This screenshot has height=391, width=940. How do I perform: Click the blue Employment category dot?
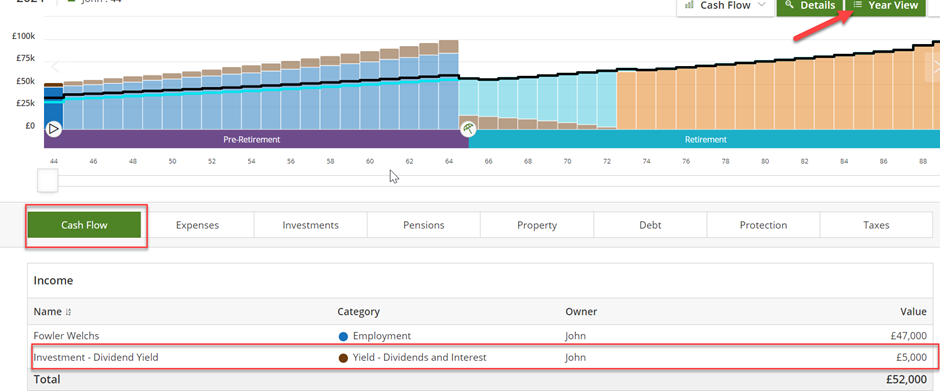click(344, 336)
